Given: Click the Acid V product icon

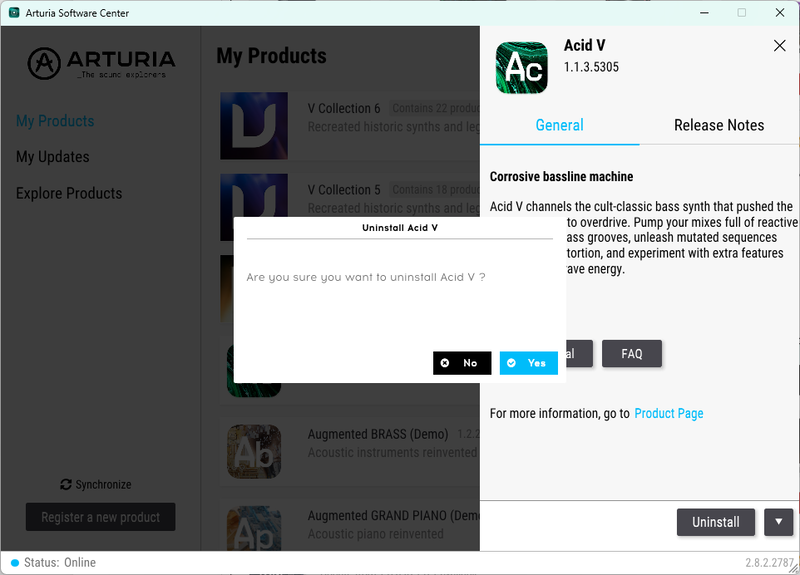Looking at the screenshot, I should pos(521,68).
